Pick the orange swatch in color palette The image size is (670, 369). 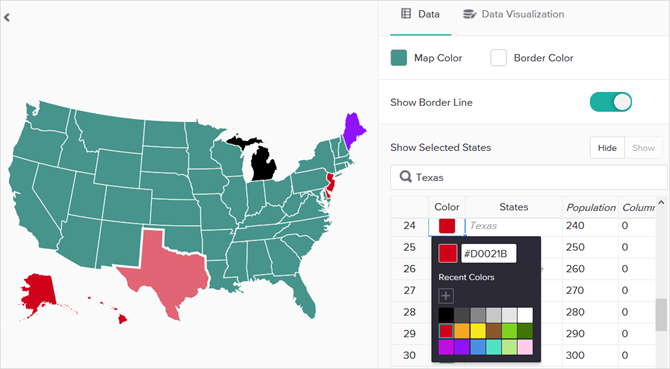click(x=462, y=331)
